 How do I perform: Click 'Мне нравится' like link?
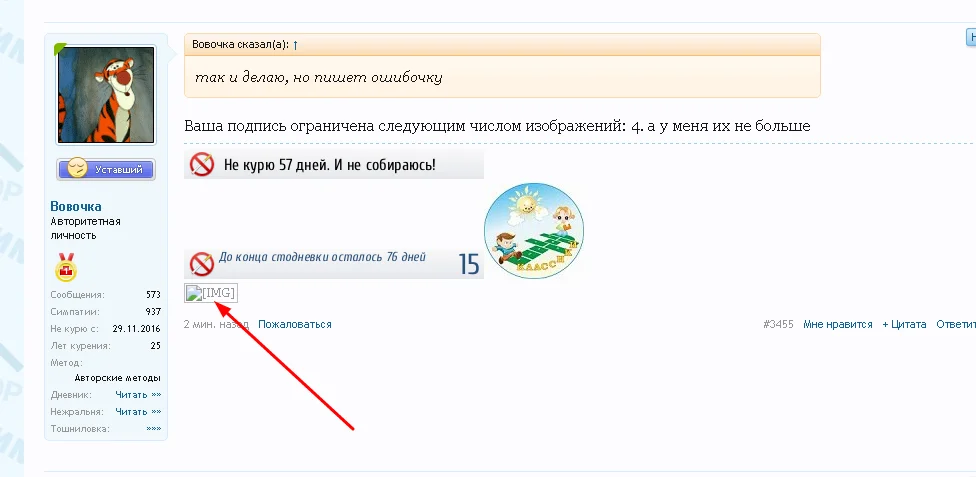tap(838, 324)
